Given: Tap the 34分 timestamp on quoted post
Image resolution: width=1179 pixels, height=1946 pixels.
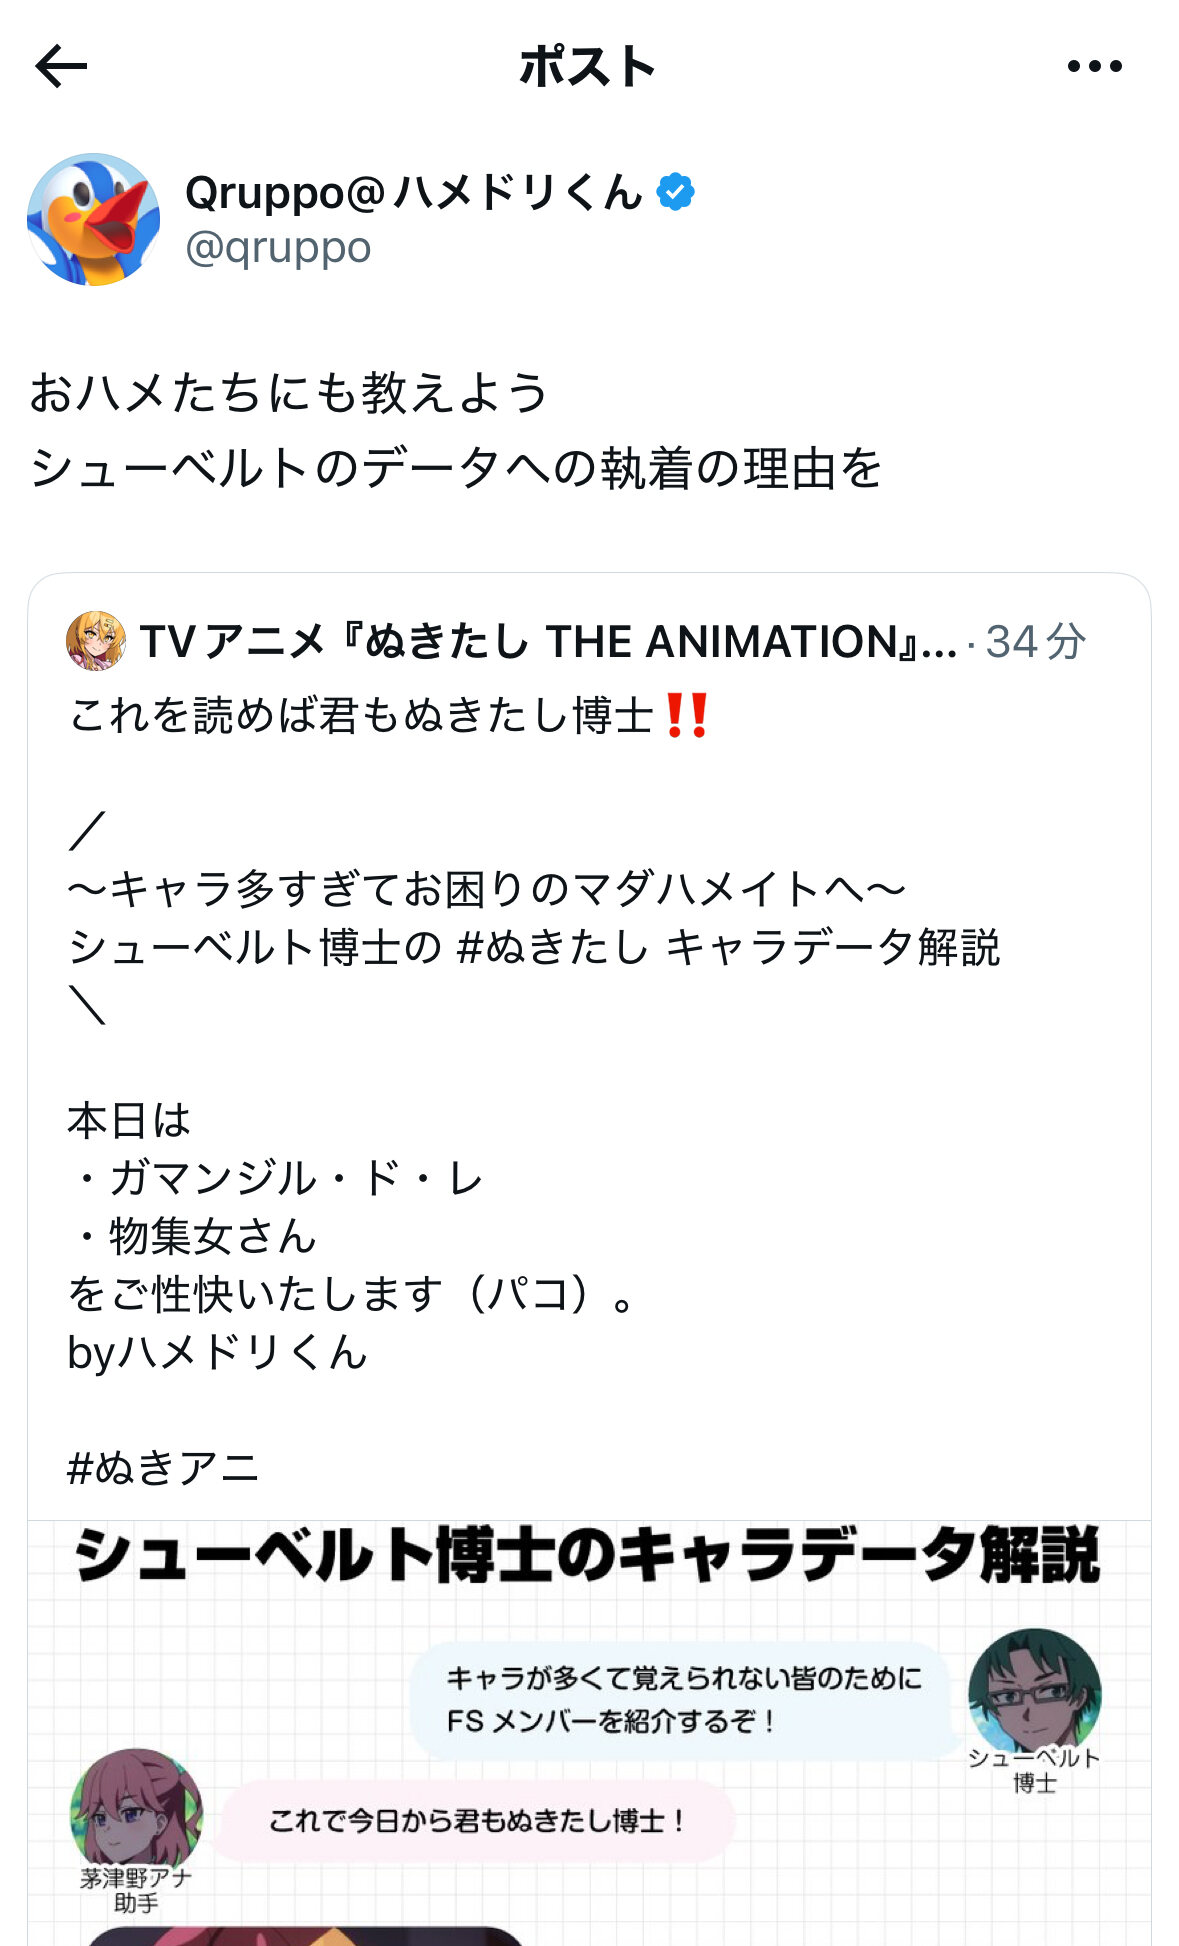Looking at the screenshot, I should tap(1036, 641).
